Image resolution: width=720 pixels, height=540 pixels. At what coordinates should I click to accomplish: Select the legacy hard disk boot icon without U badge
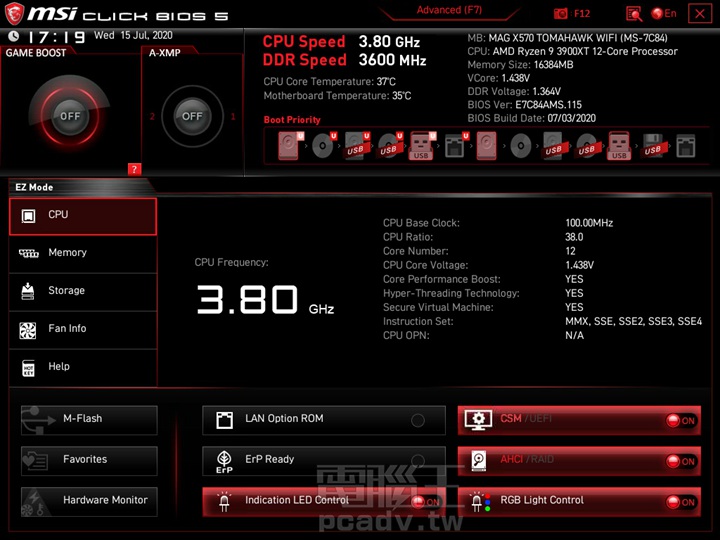point(486,146)
